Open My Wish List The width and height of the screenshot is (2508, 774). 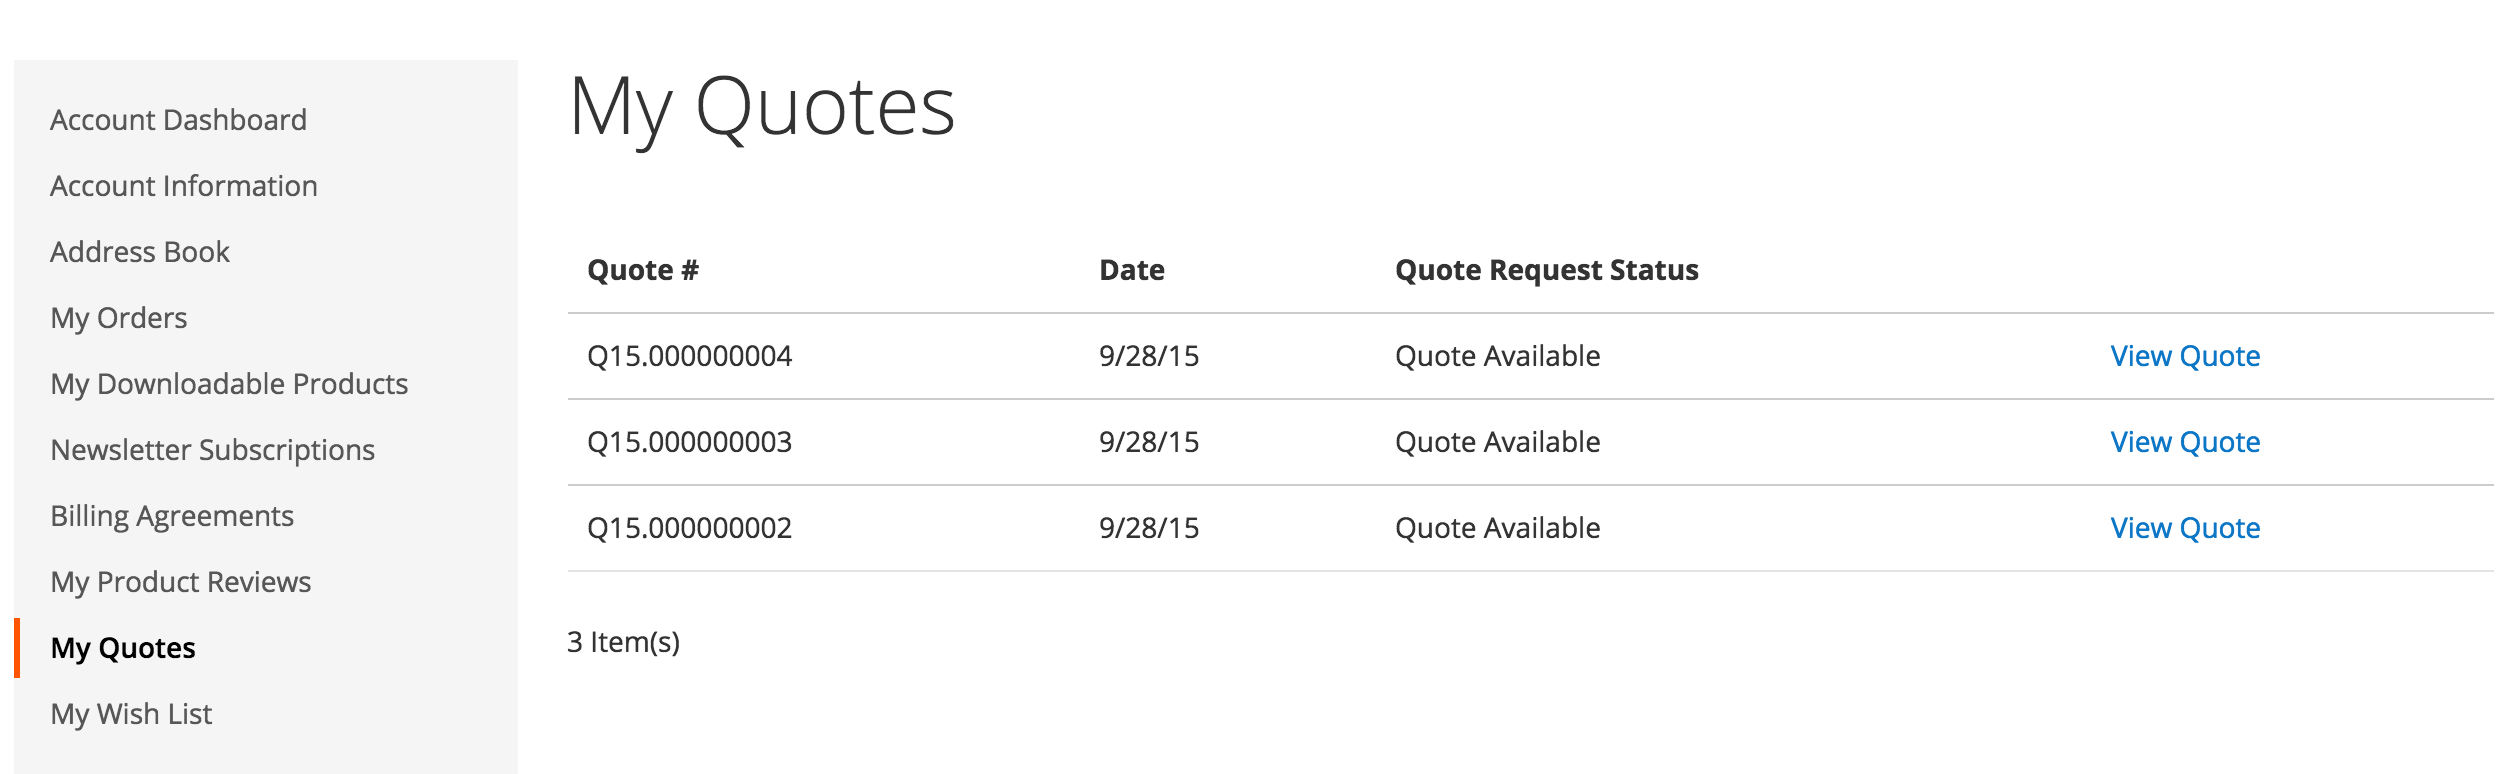pos(131,714)
